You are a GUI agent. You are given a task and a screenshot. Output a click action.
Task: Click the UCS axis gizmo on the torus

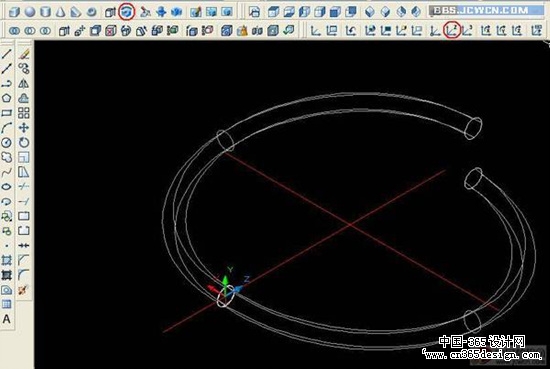coord(227,288)
